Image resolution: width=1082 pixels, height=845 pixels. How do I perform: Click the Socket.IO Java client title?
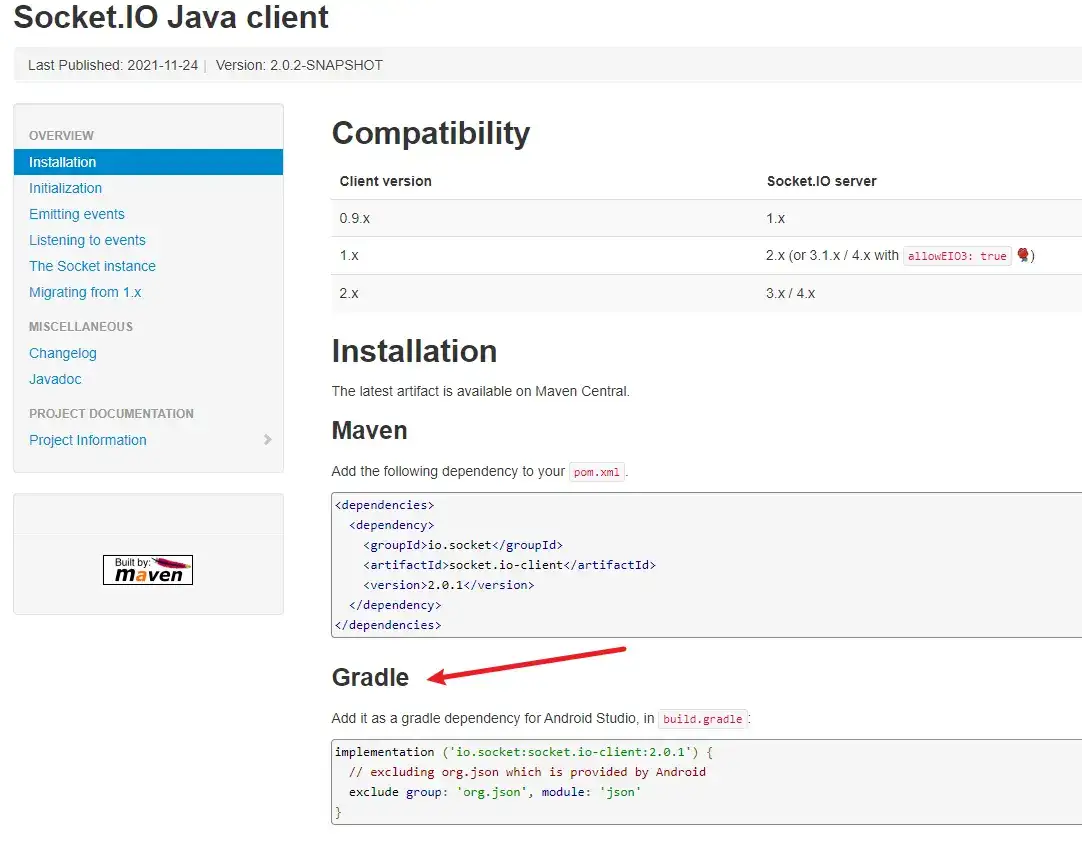(x=171, y=17)
